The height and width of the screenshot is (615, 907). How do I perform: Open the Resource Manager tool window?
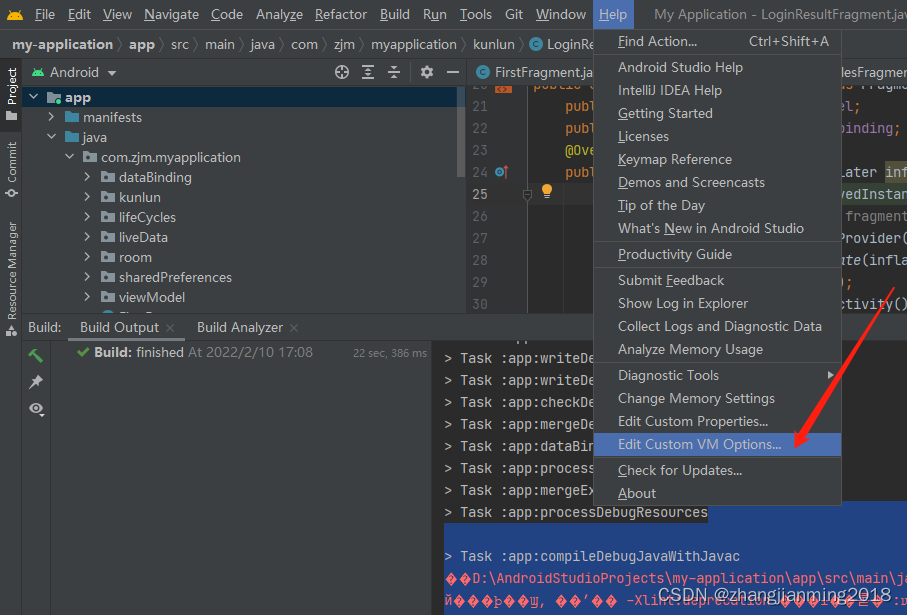click(x=12, y=278)
